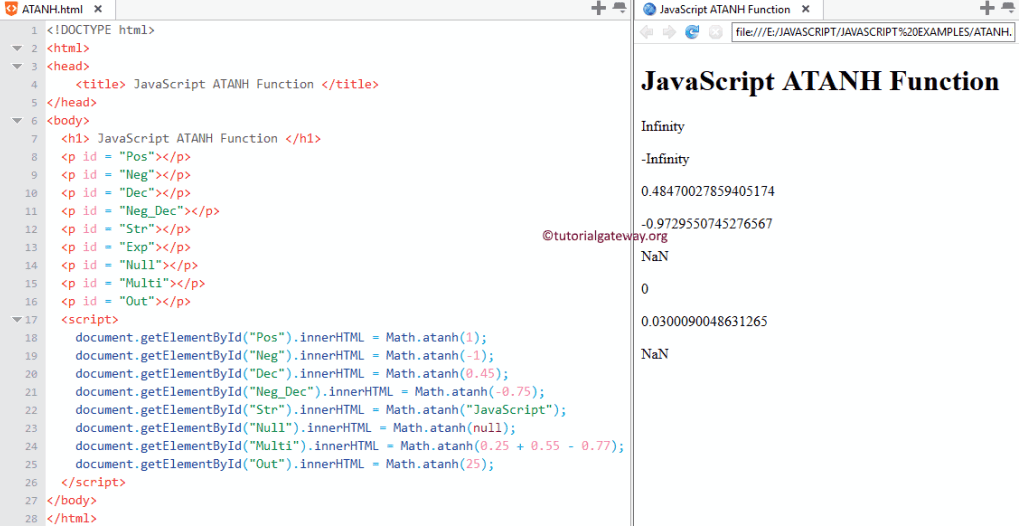
Task: Click the Math.atanh("JavaScript") statement
Action: (321, 410)
